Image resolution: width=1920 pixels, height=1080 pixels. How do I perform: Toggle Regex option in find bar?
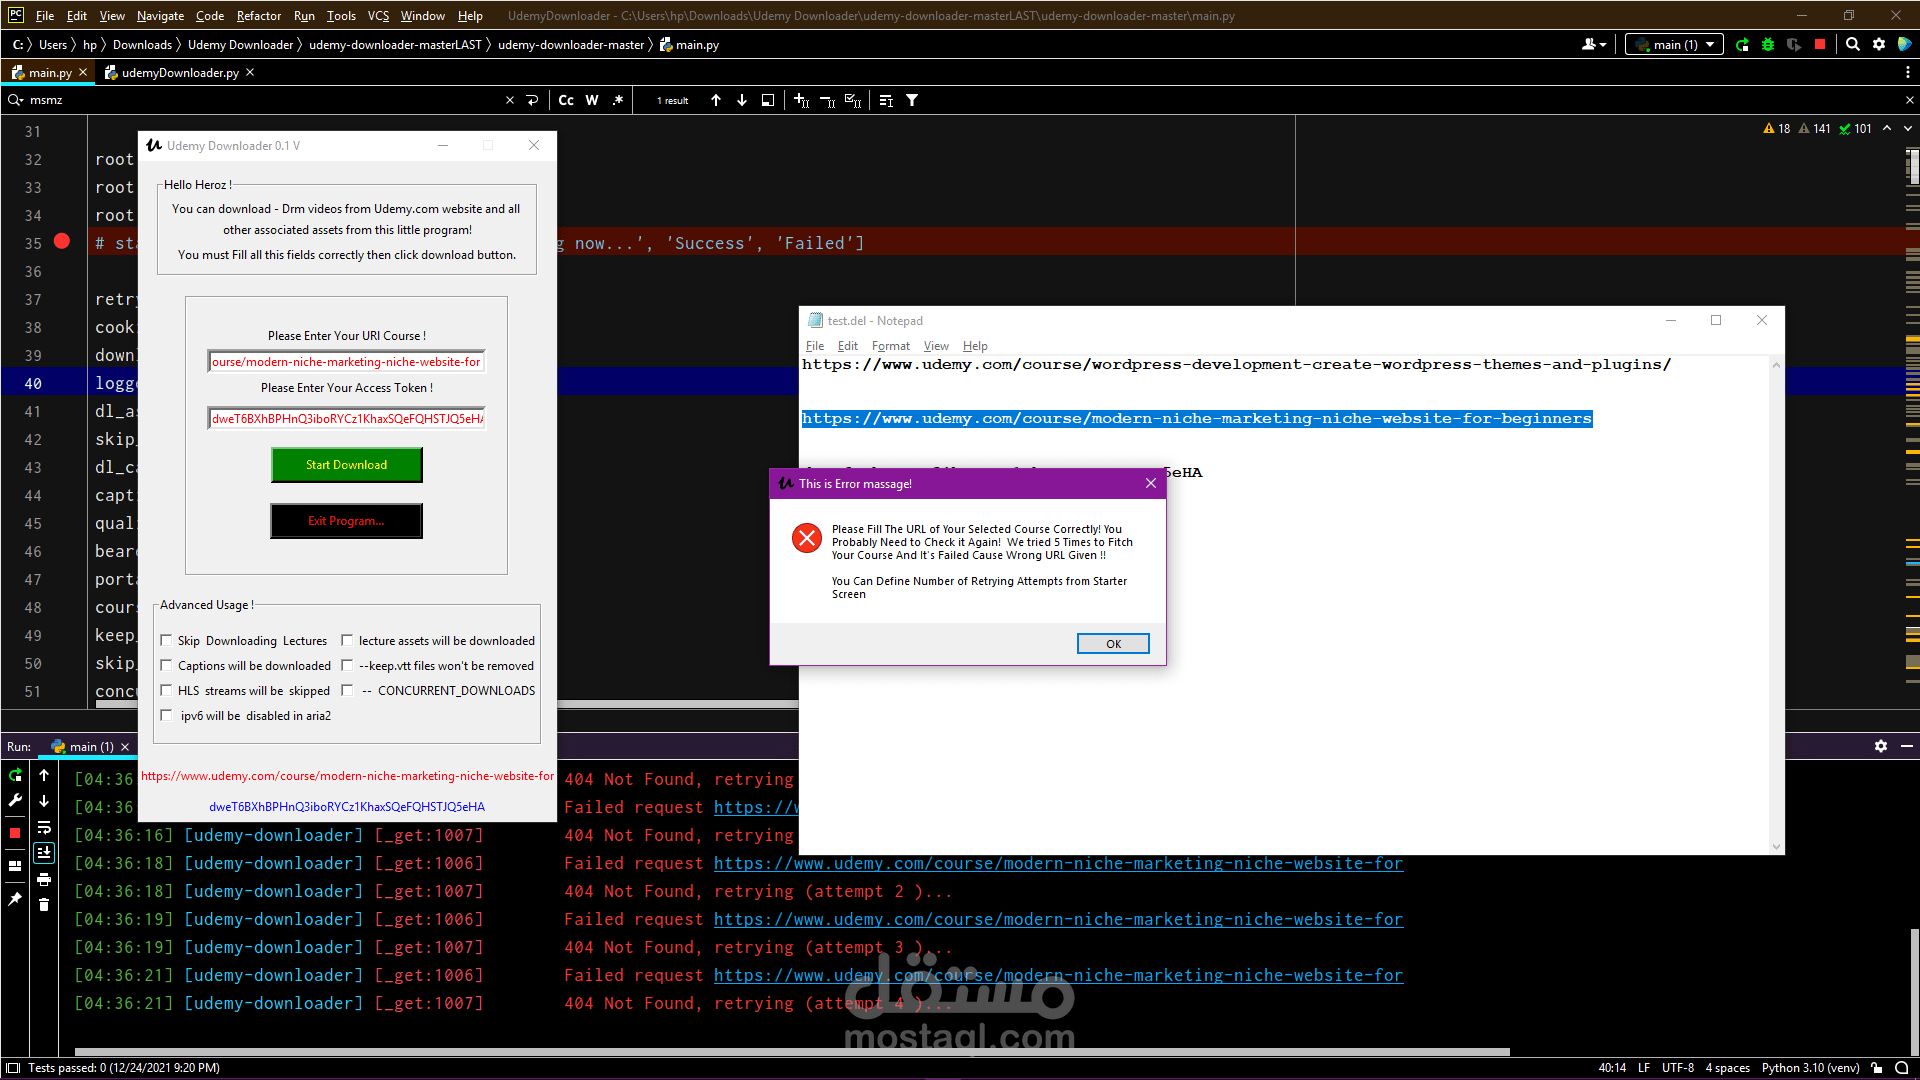(618, 100)
